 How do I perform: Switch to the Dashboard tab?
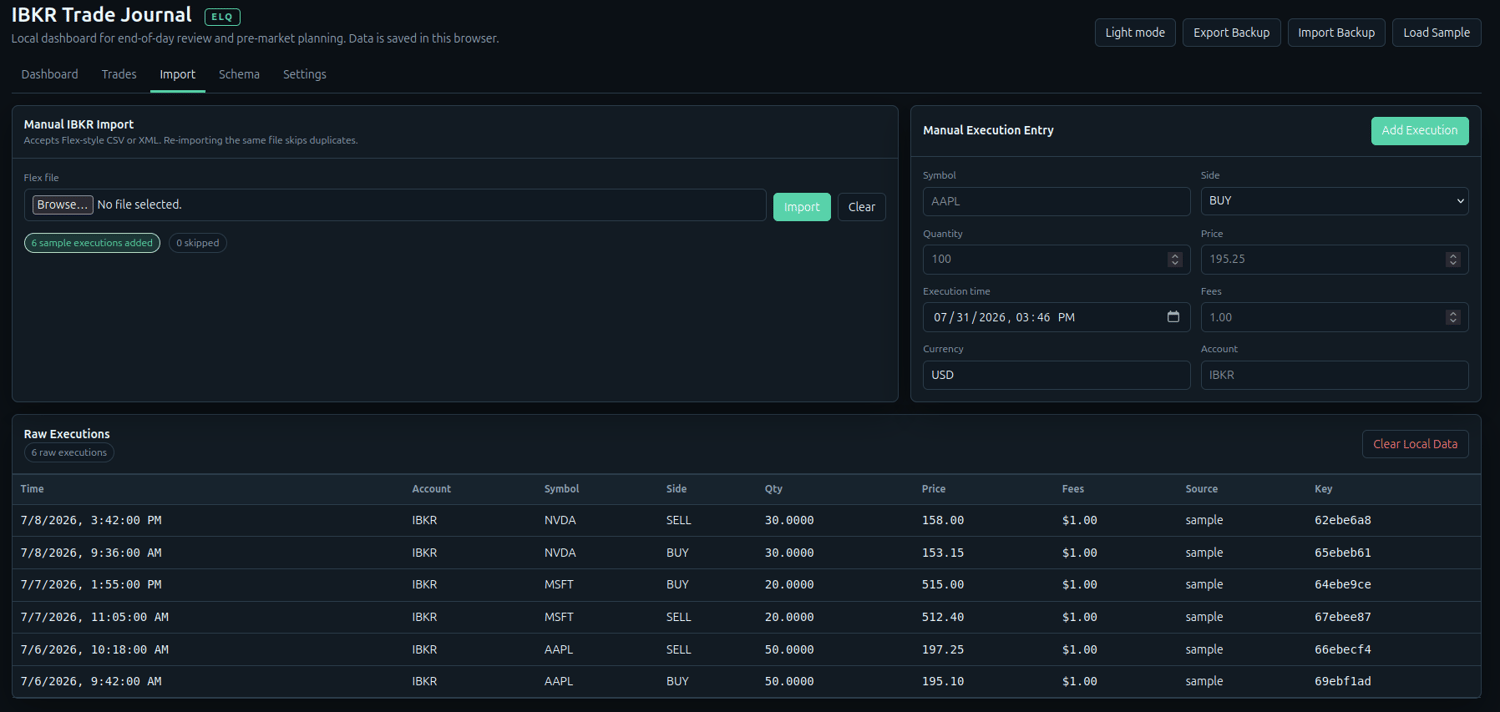click(x=50, y=74)
